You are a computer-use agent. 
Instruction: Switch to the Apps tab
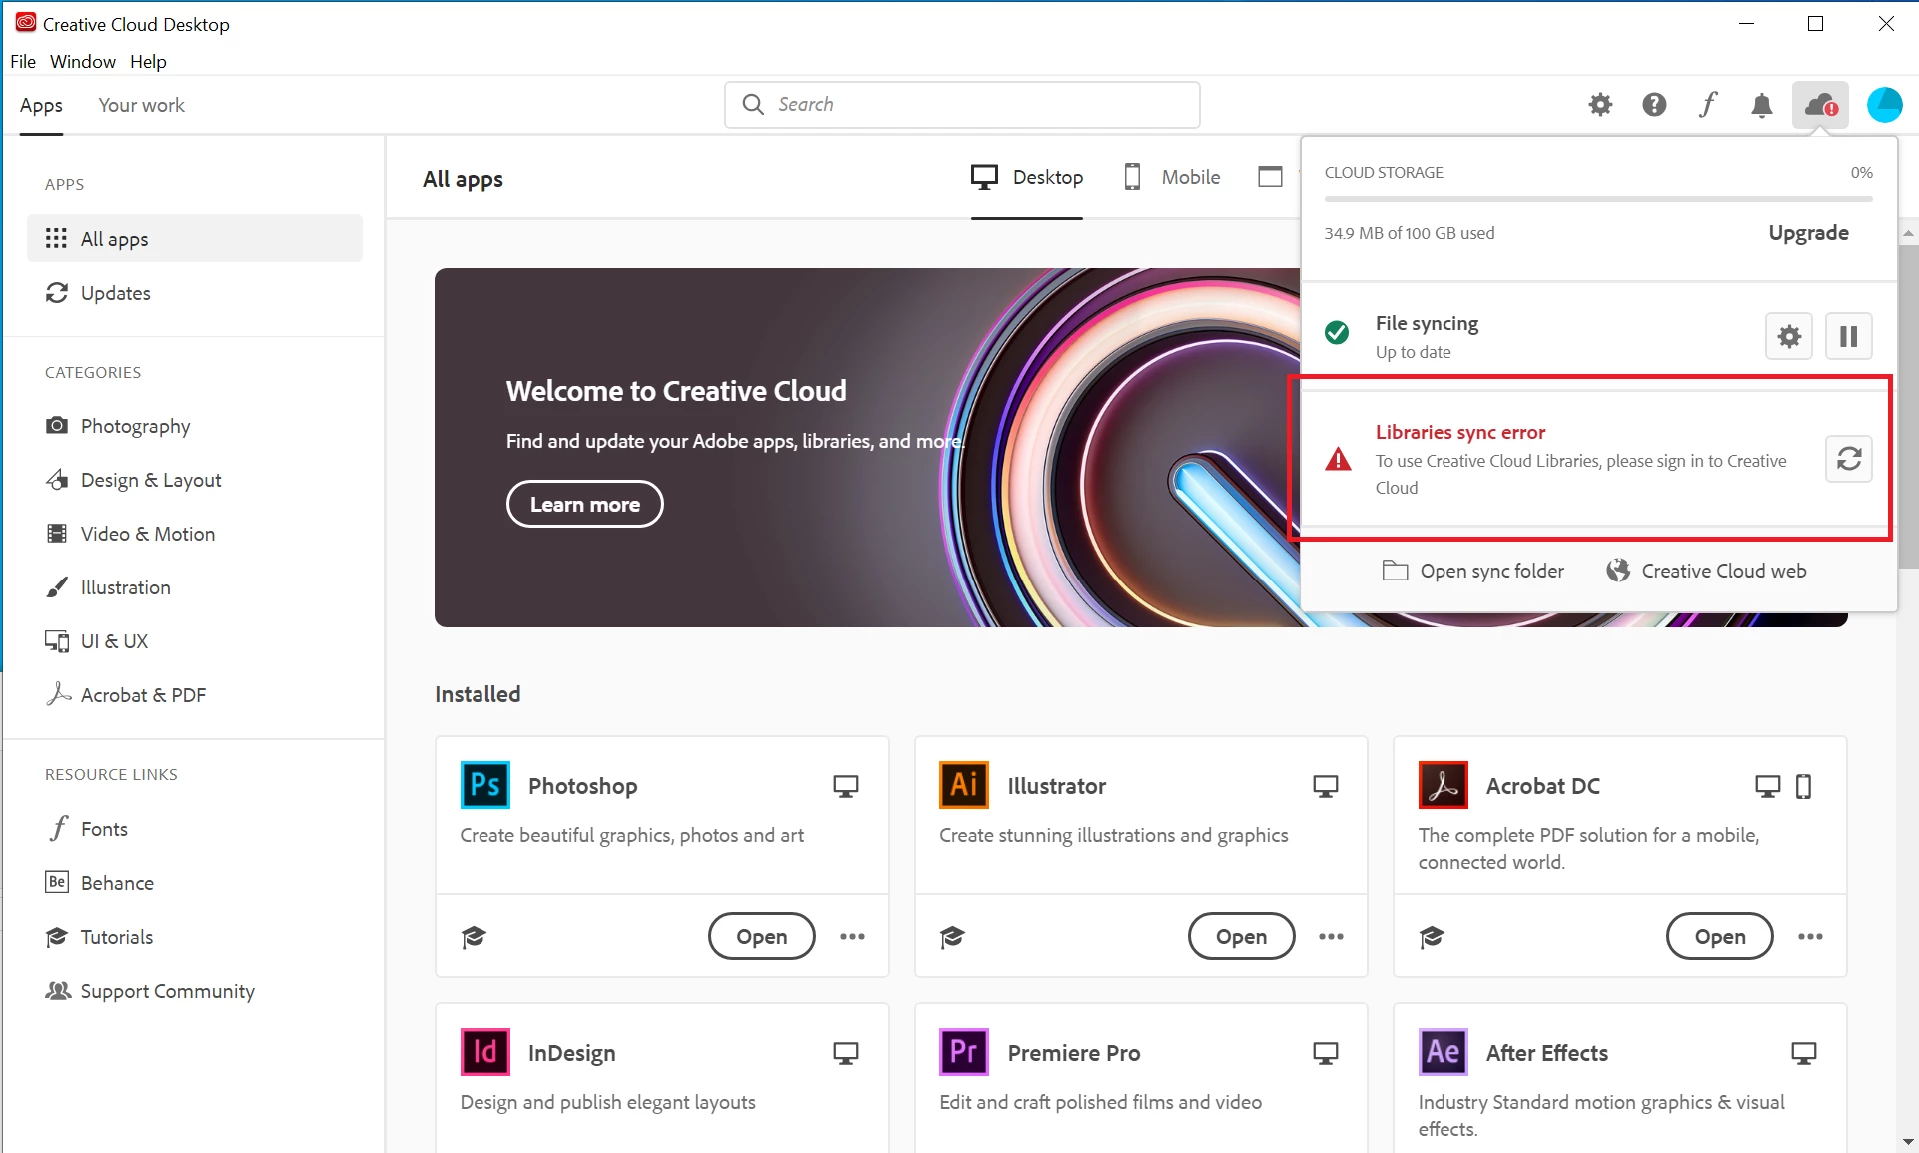pos(41,105)
